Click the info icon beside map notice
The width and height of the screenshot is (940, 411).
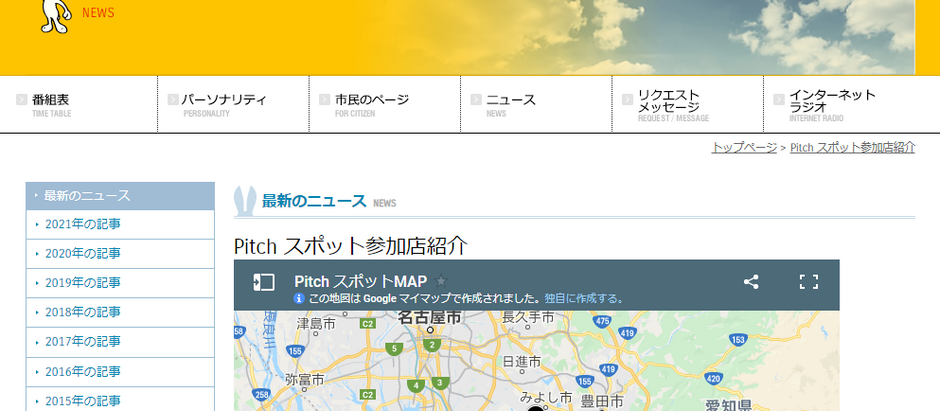299,298
